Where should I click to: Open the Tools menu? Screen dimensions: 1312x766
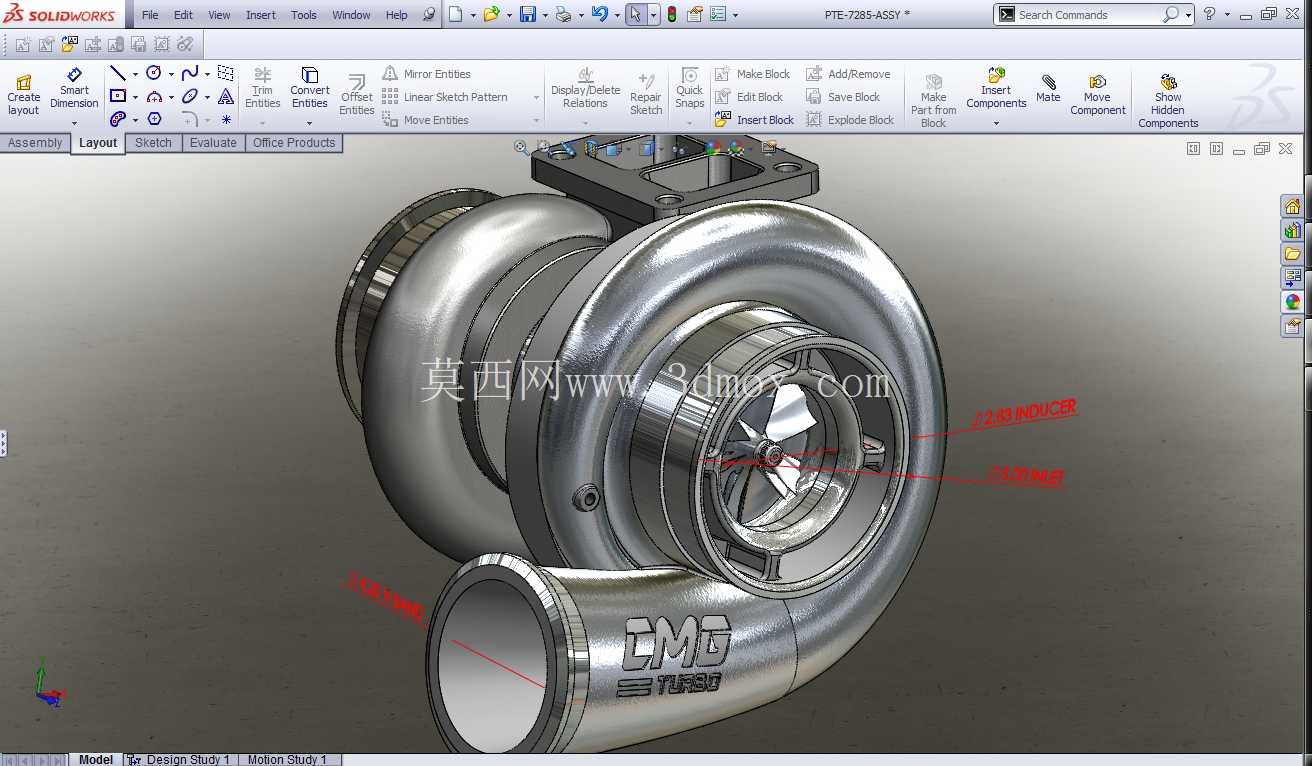304,15
